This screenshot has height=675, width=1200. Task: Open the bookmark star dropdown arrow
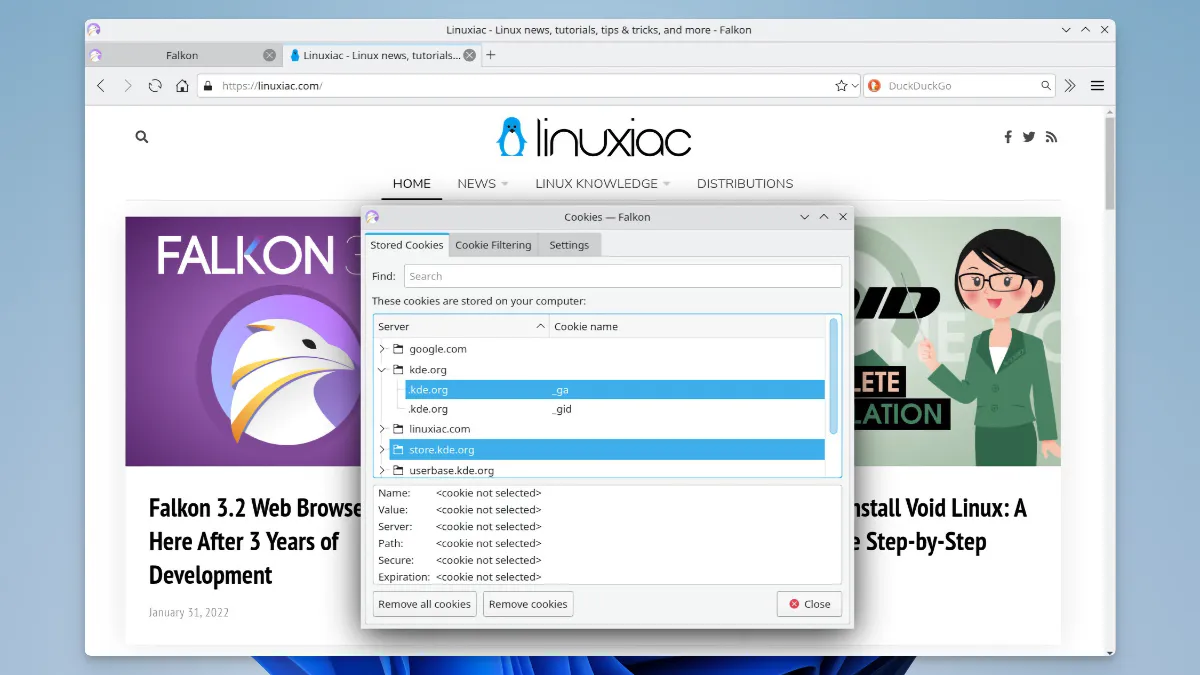click(855, 86)
